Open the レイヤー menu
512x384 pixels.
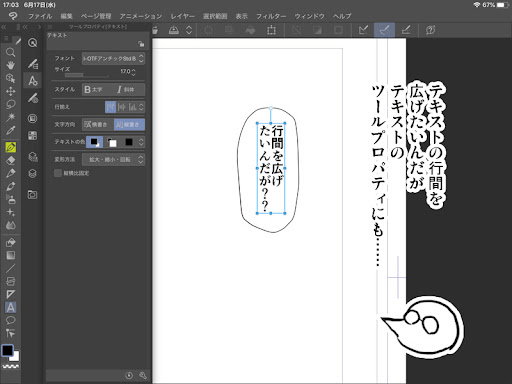(x=182, y=16)
